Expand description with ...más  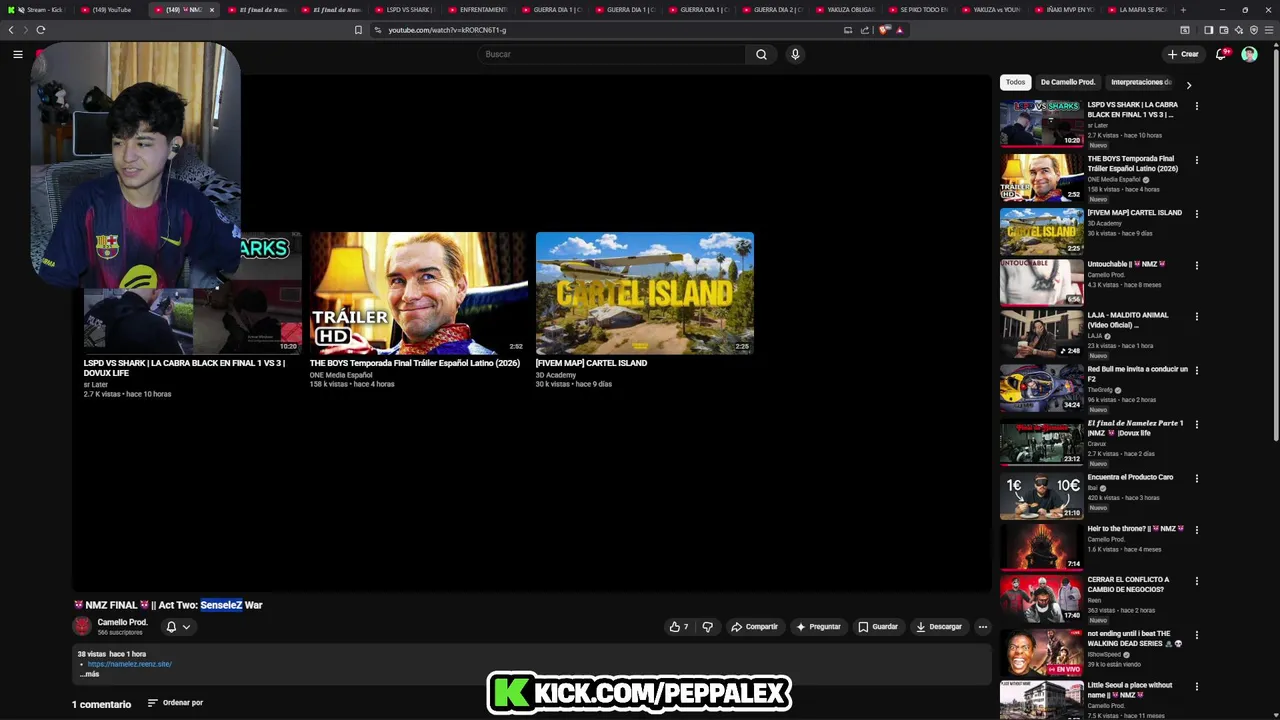coord(89,674)
